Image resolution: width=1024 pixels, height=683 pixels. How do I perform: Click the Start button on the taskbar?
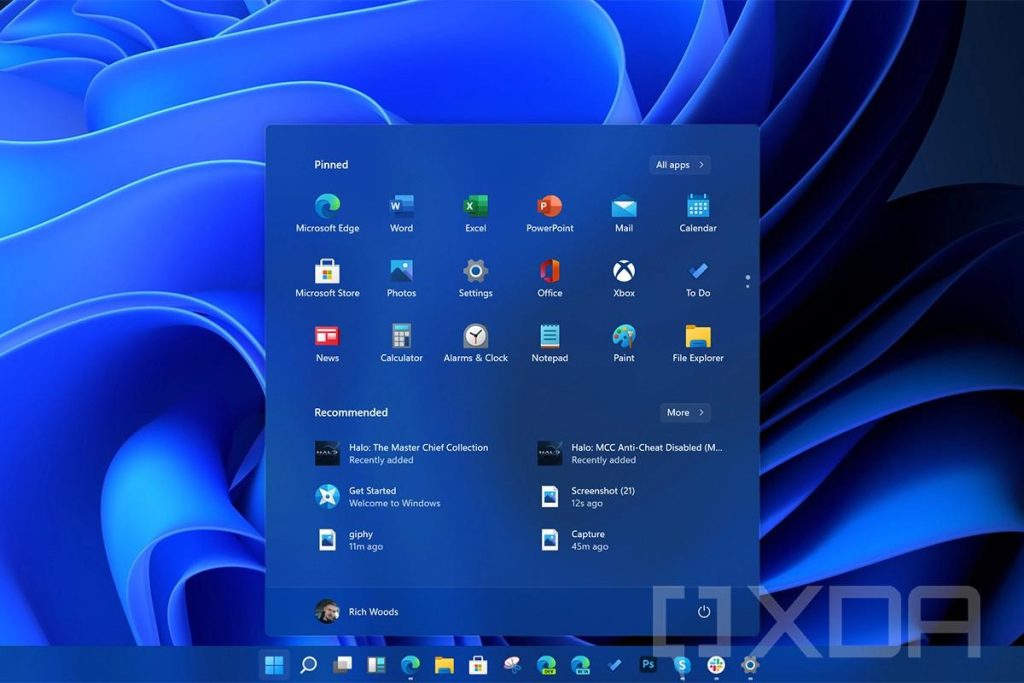coord(274,665)
